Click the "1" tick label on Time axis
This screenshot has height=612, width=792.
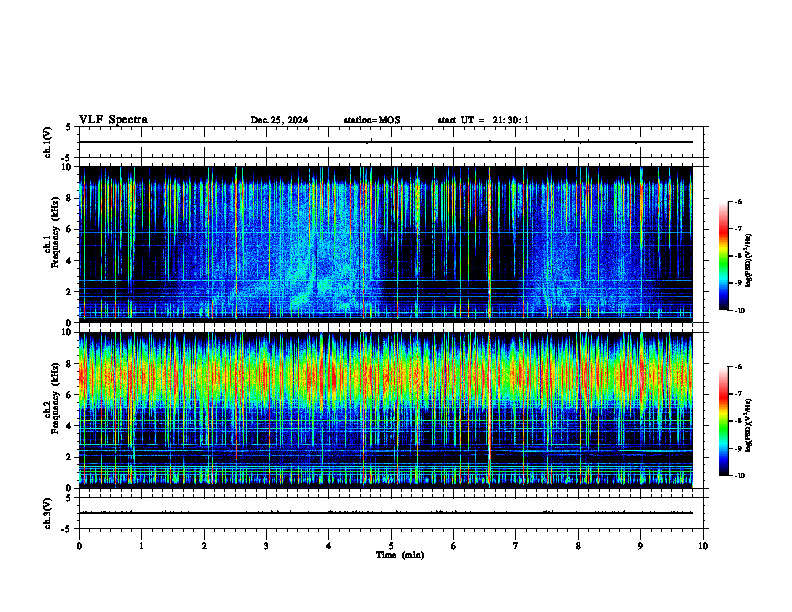[141, 546]
